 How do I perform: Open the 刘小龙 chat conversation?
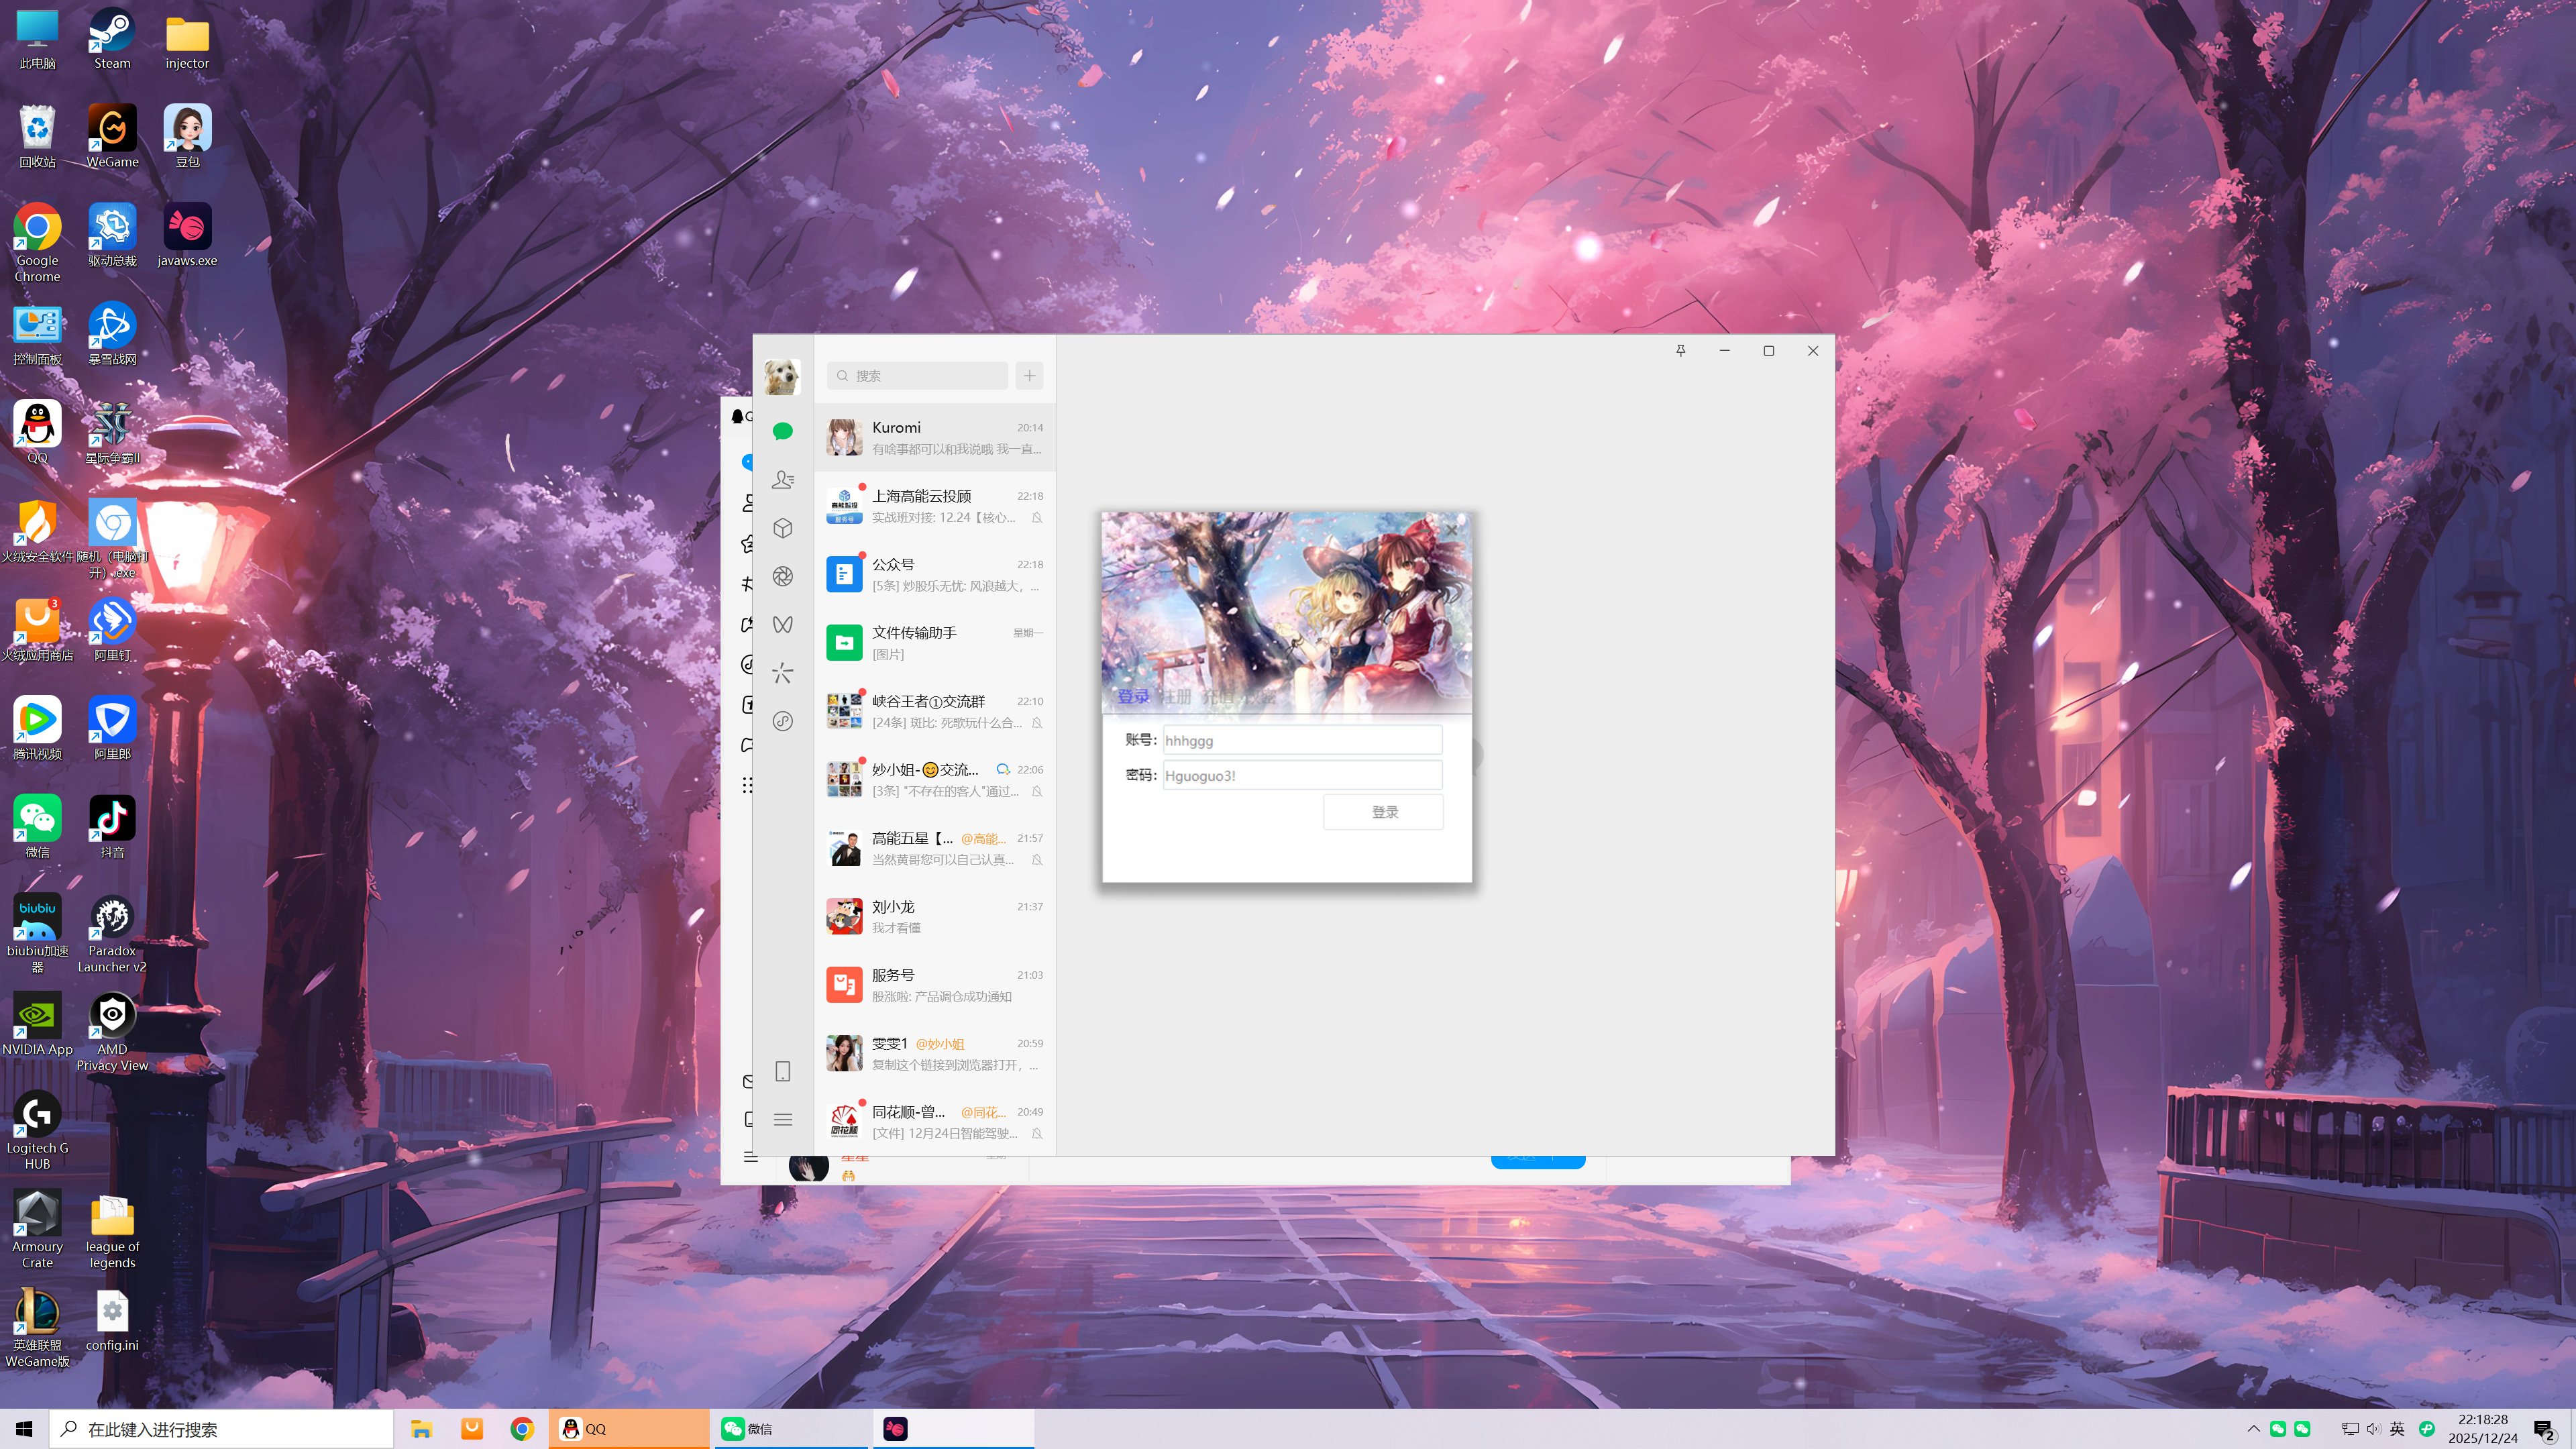point(935,917)
